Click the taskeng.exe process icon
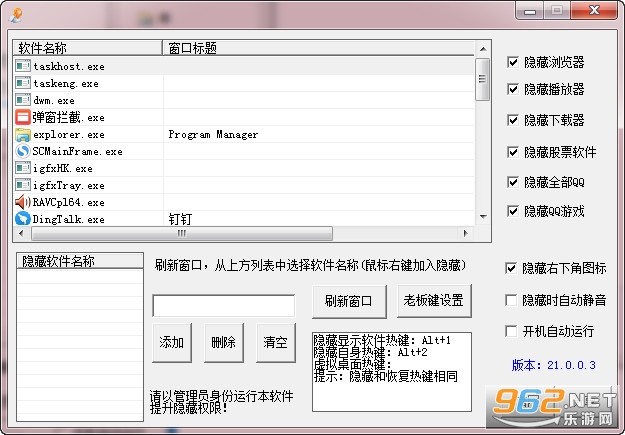 23,83
